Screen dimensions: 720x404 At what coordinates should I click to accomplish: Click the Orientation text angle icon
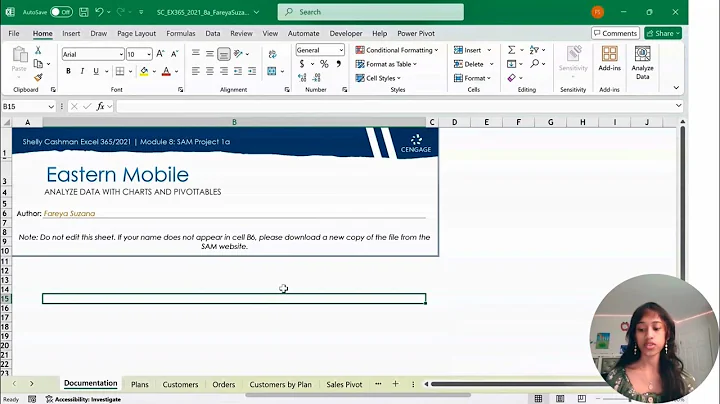[x=238, y=54]
